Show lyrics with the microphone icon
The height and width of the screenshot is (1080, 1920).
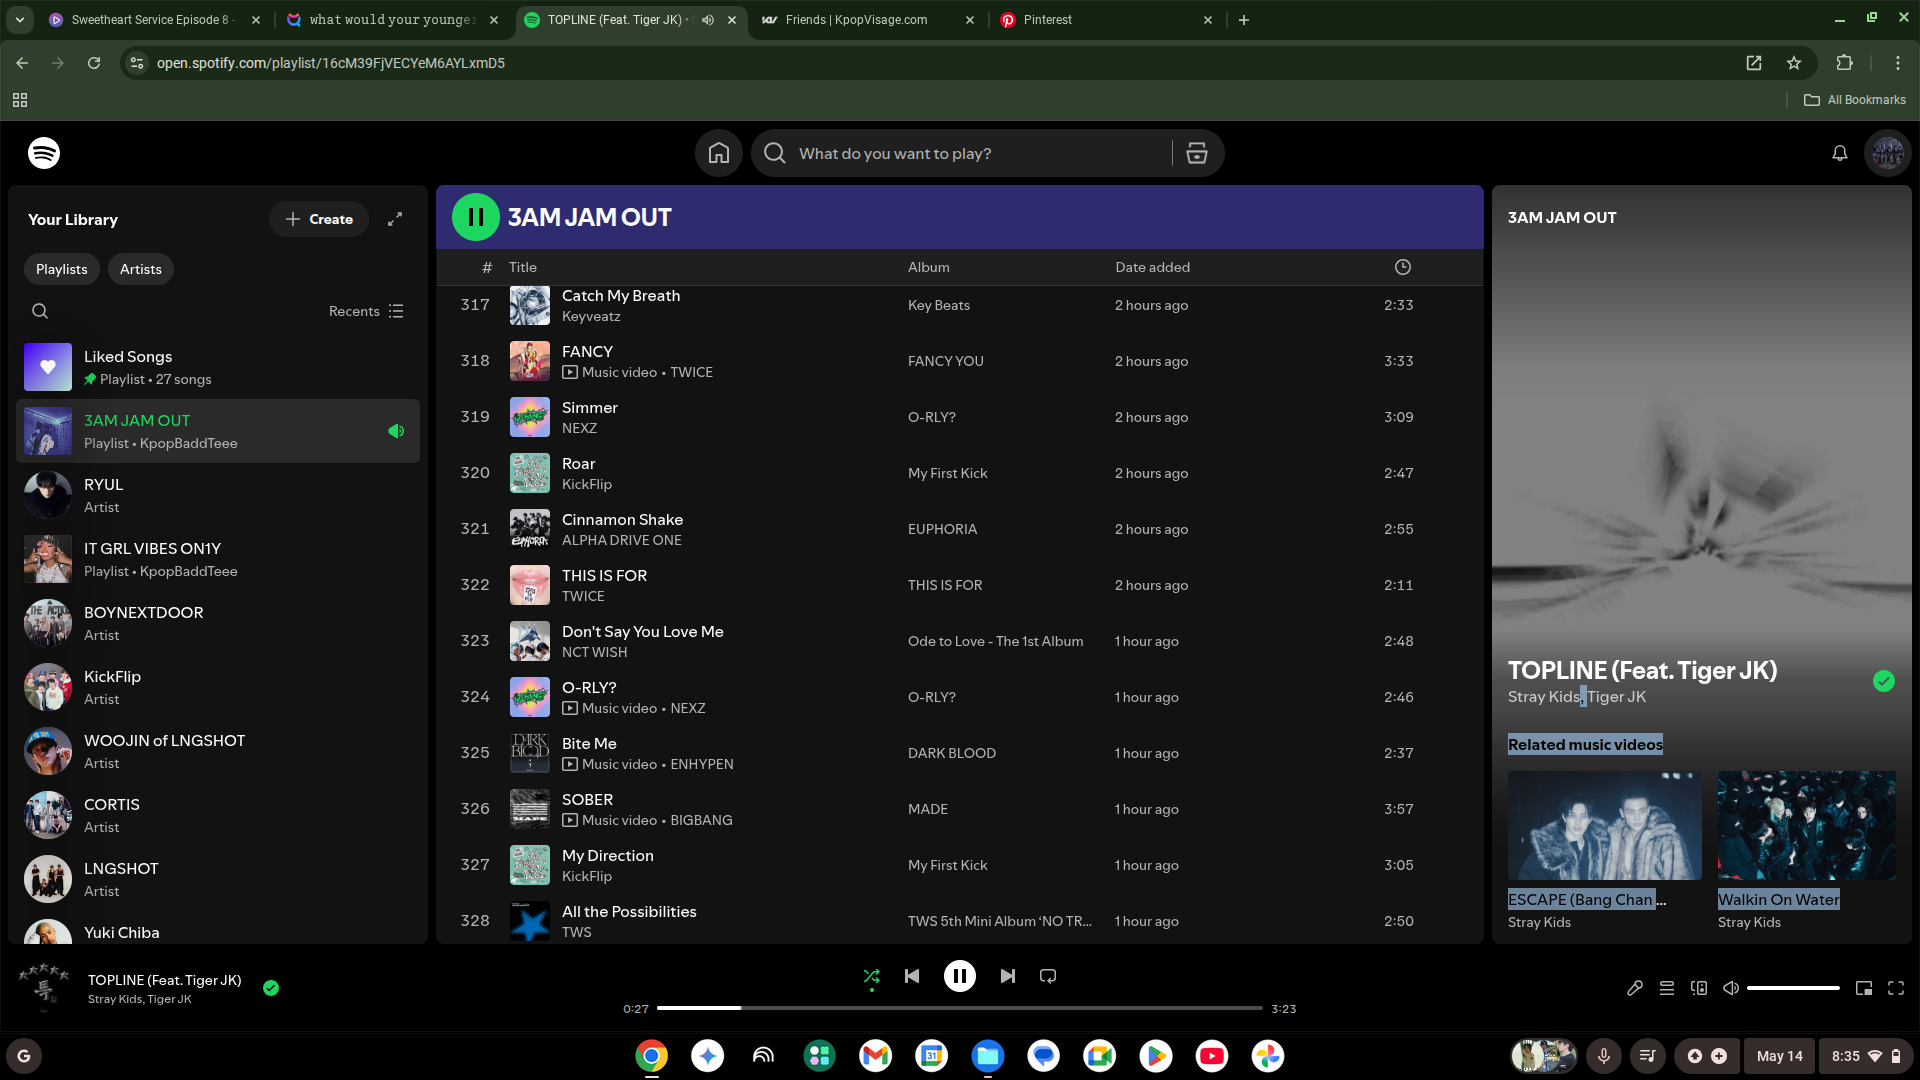[1635, 988]
